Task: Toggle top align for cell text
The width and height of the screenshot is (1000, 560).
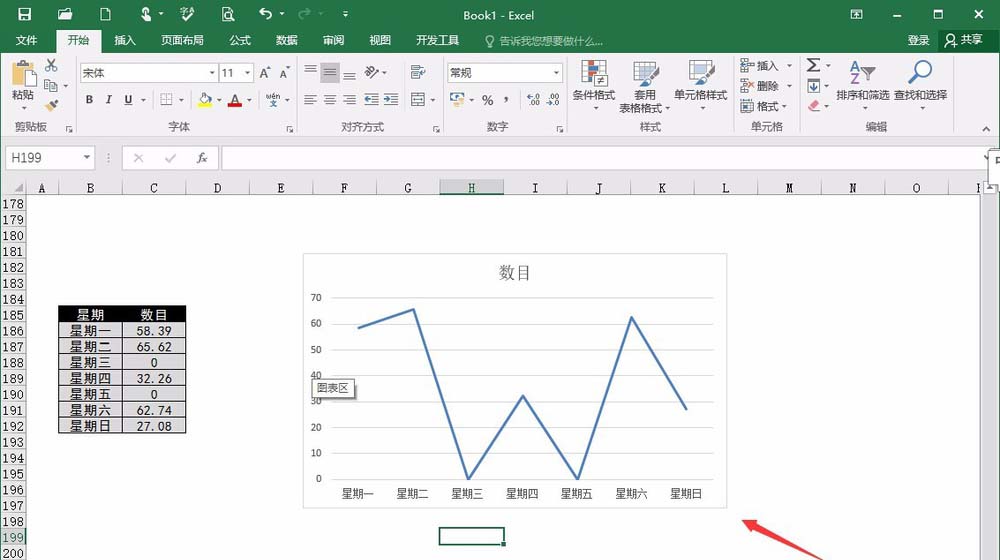Action: point(310,72)
